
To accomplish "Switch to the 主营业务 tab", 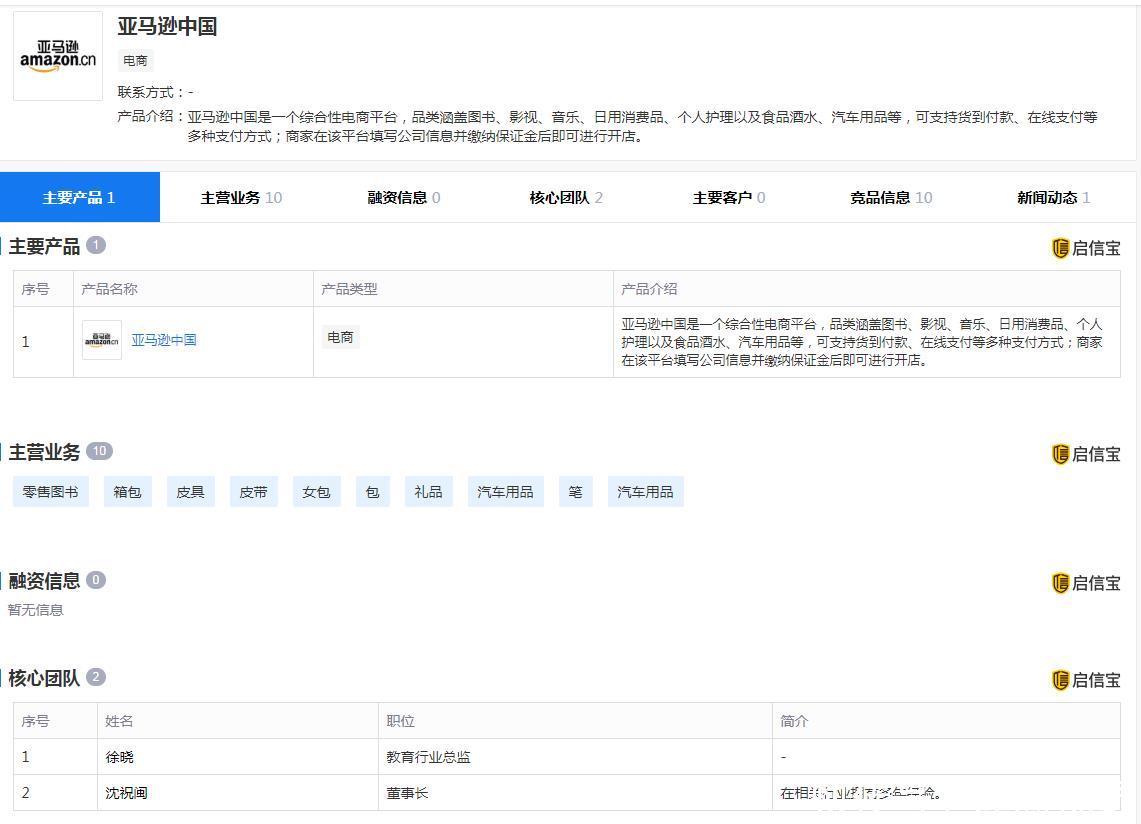I will [x=241, y=197].
